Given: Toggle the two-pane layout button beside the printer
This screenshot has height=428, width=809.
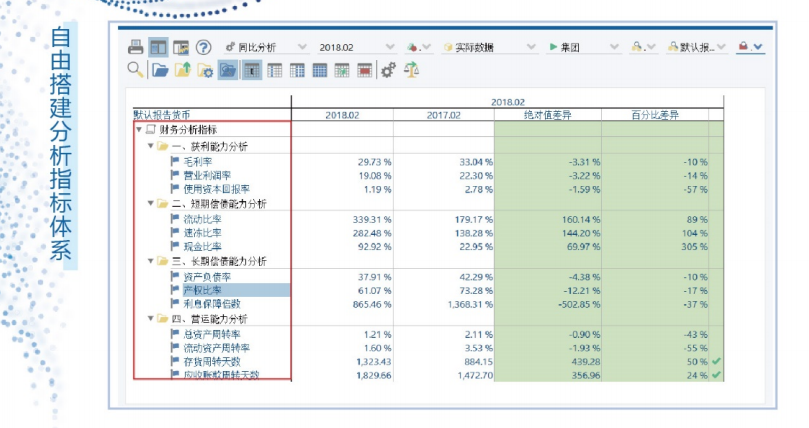Looking at the screenshot, I should [x=158, y=47].
